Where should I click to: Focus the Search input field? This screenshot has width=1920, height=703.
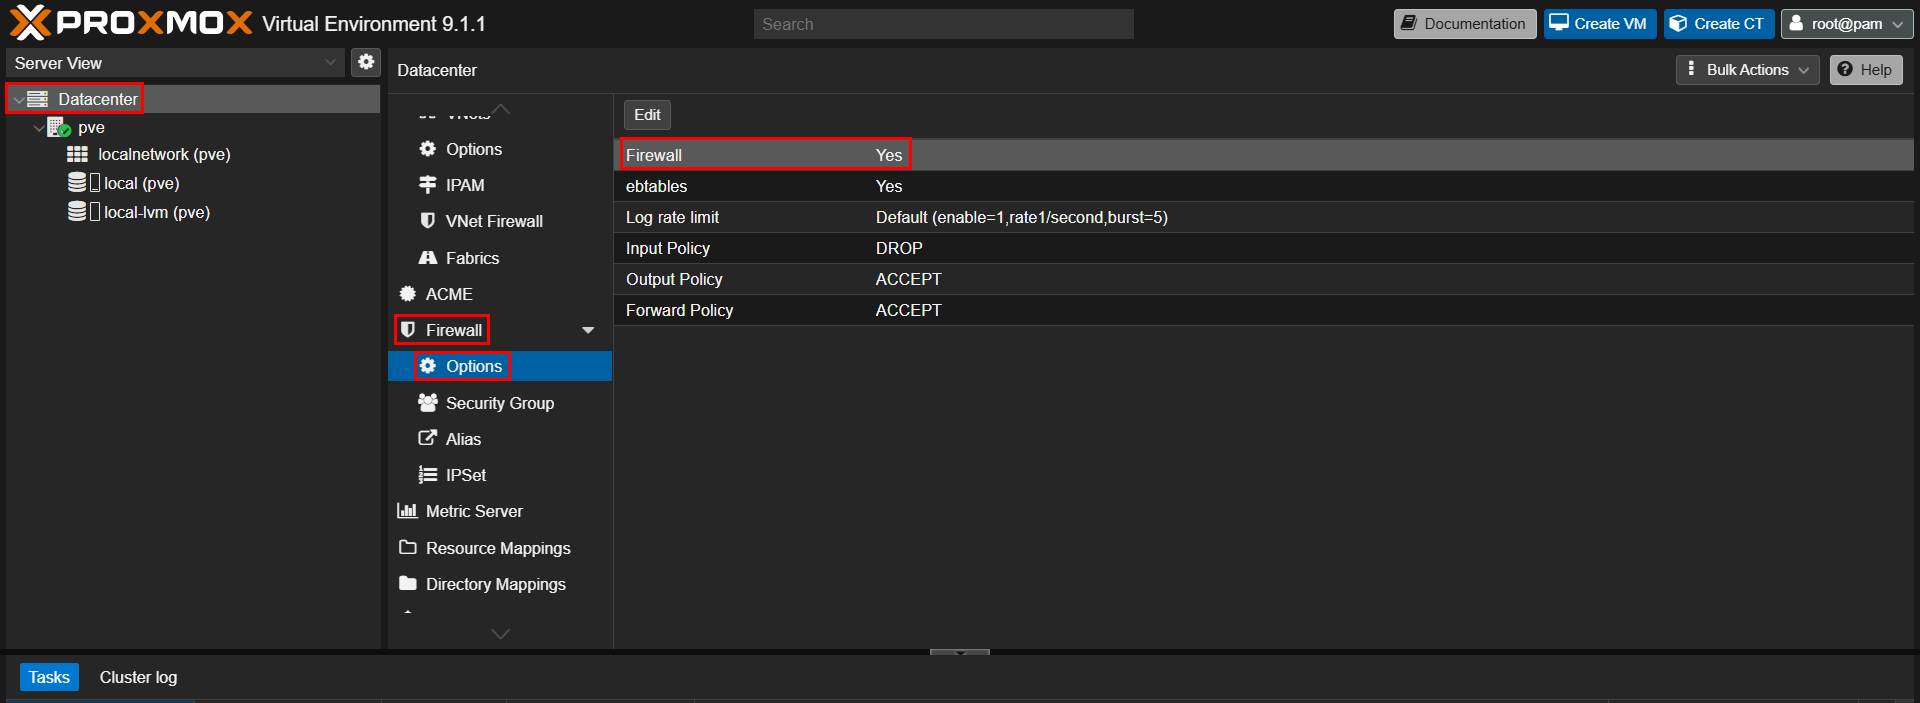(x=944, y=24)
